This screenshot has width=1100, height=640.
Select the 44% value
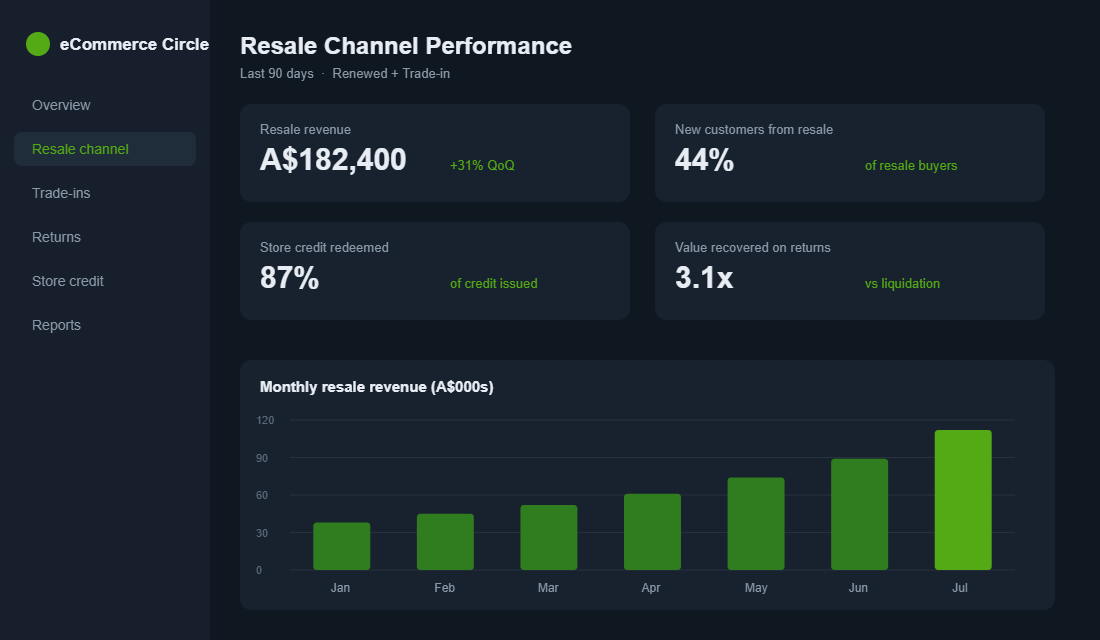pos(704,160)
